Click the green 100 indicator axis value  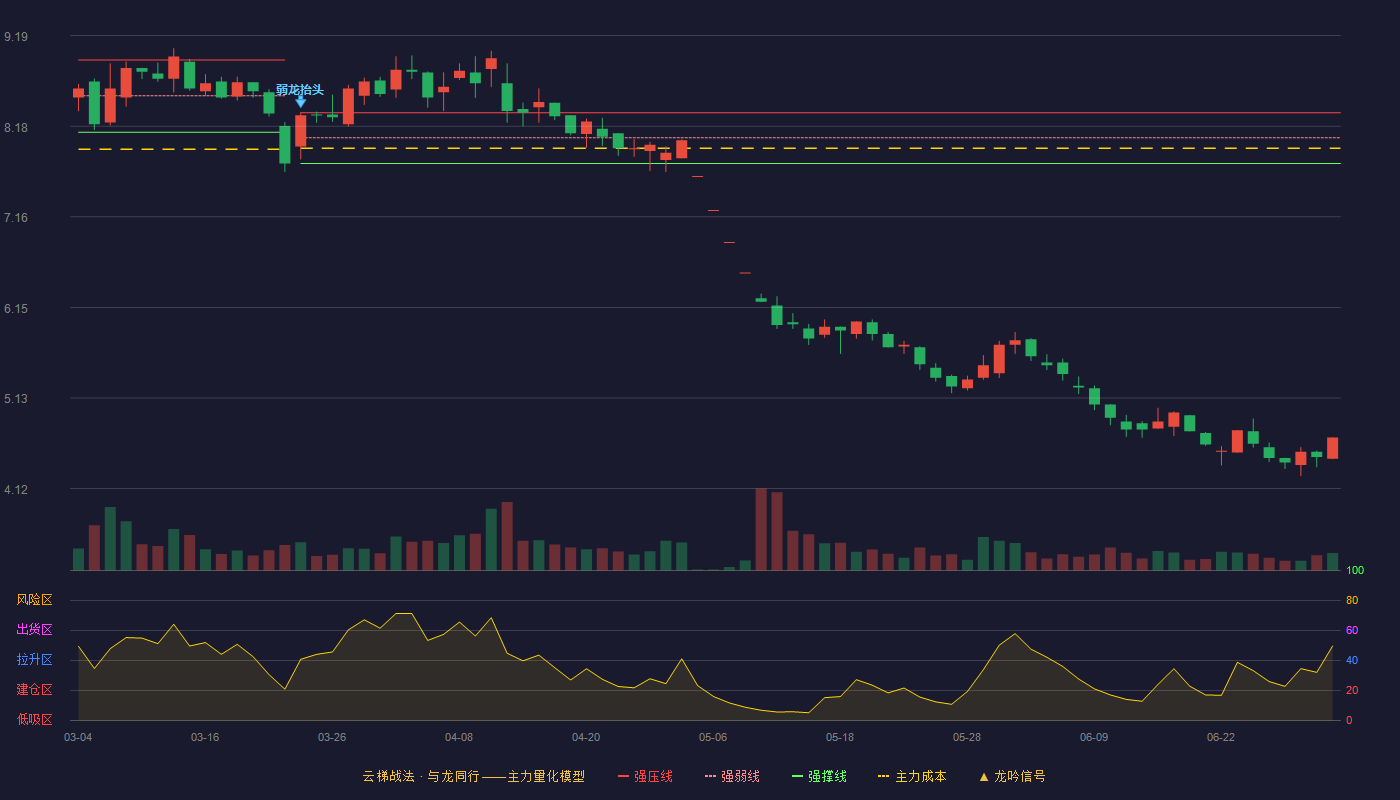1355,570
